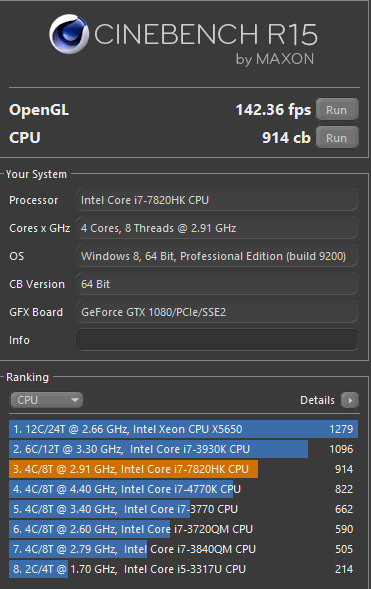Click the Cinebench sphere logo icon
The width and height of the screenshot is (371, 589).
[x=69, y=34]
